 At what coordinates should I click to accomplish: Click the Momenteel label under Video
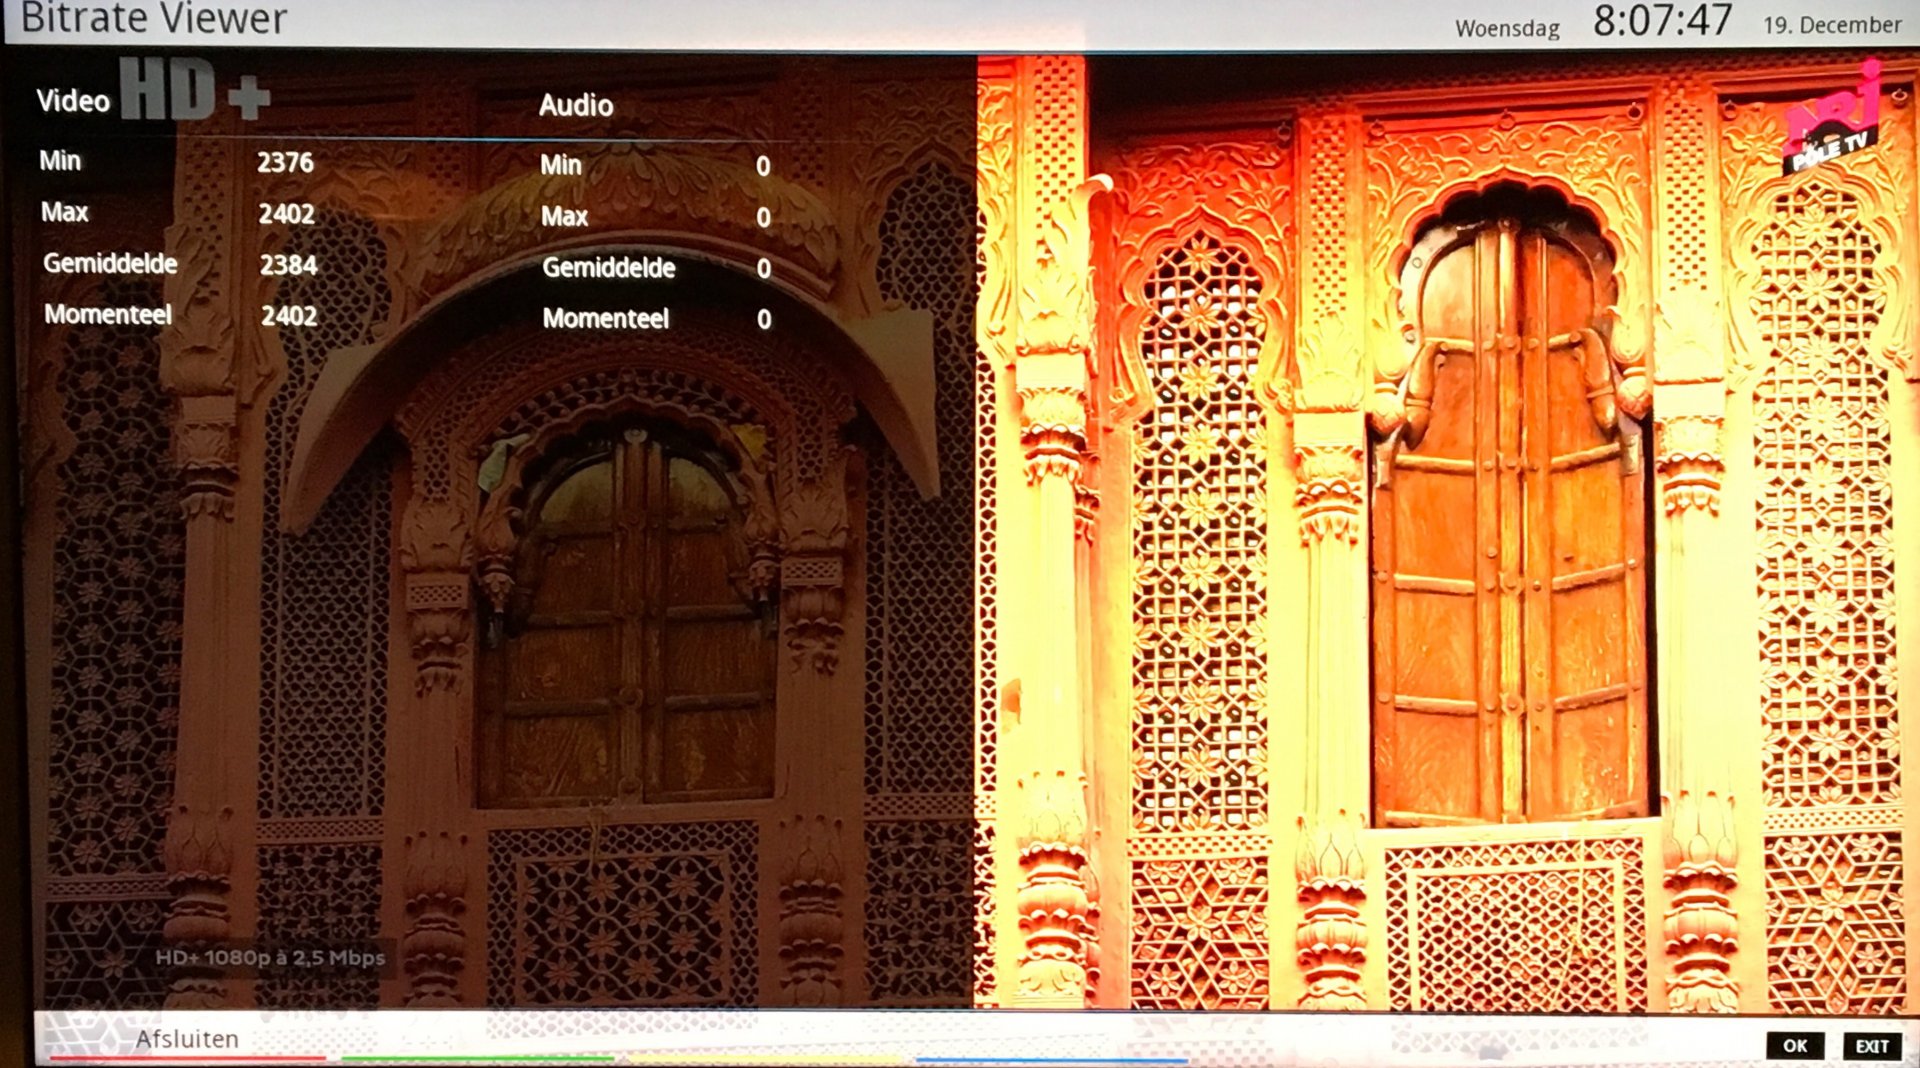(108, 314)
